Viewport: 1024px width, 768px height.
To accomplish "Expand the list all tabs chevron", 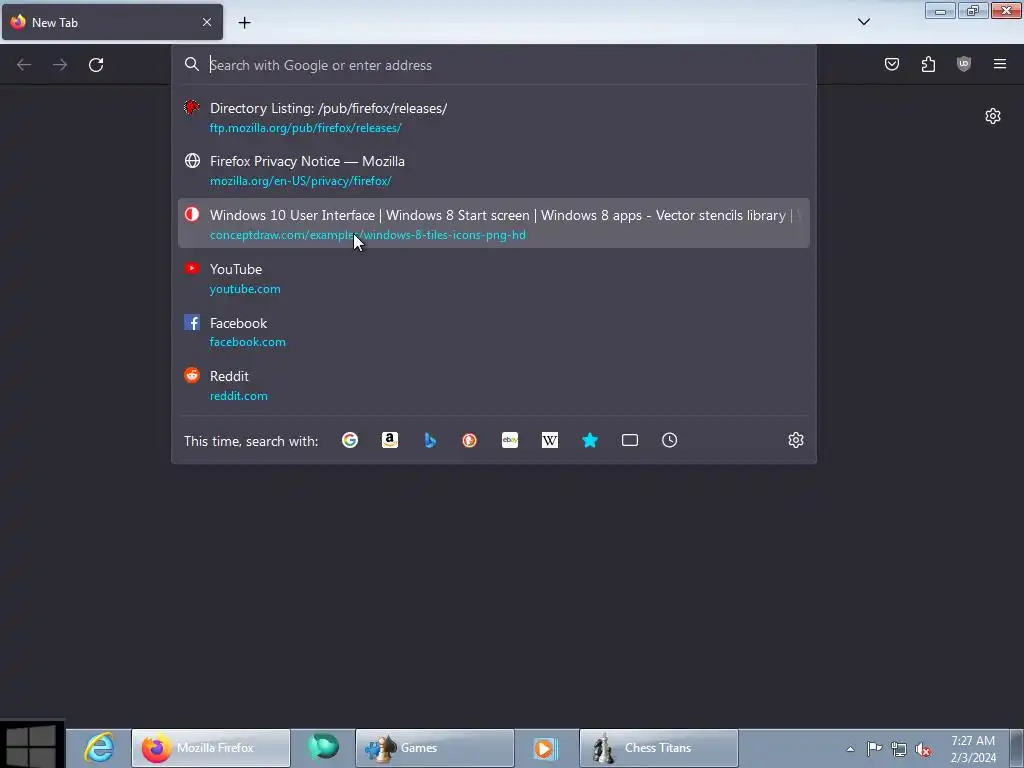I will click(863, 22).
